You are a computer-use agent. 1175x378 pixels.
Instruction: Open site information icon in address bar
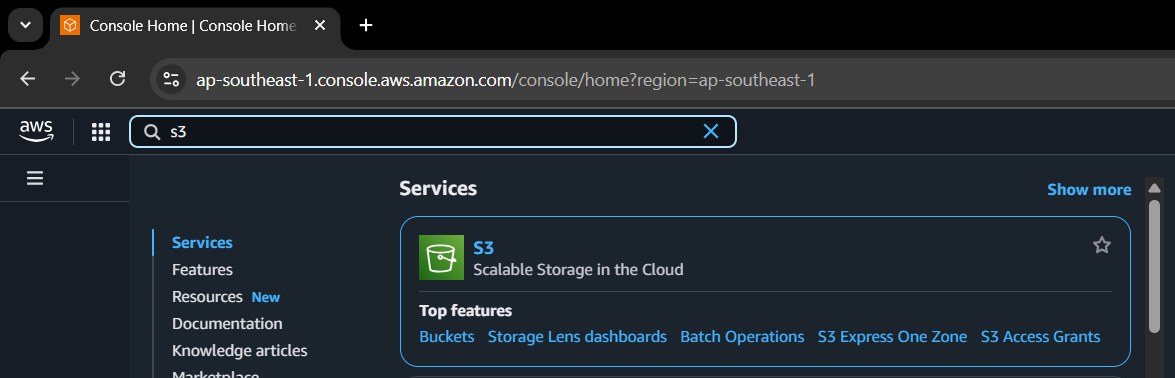(172, 80)
